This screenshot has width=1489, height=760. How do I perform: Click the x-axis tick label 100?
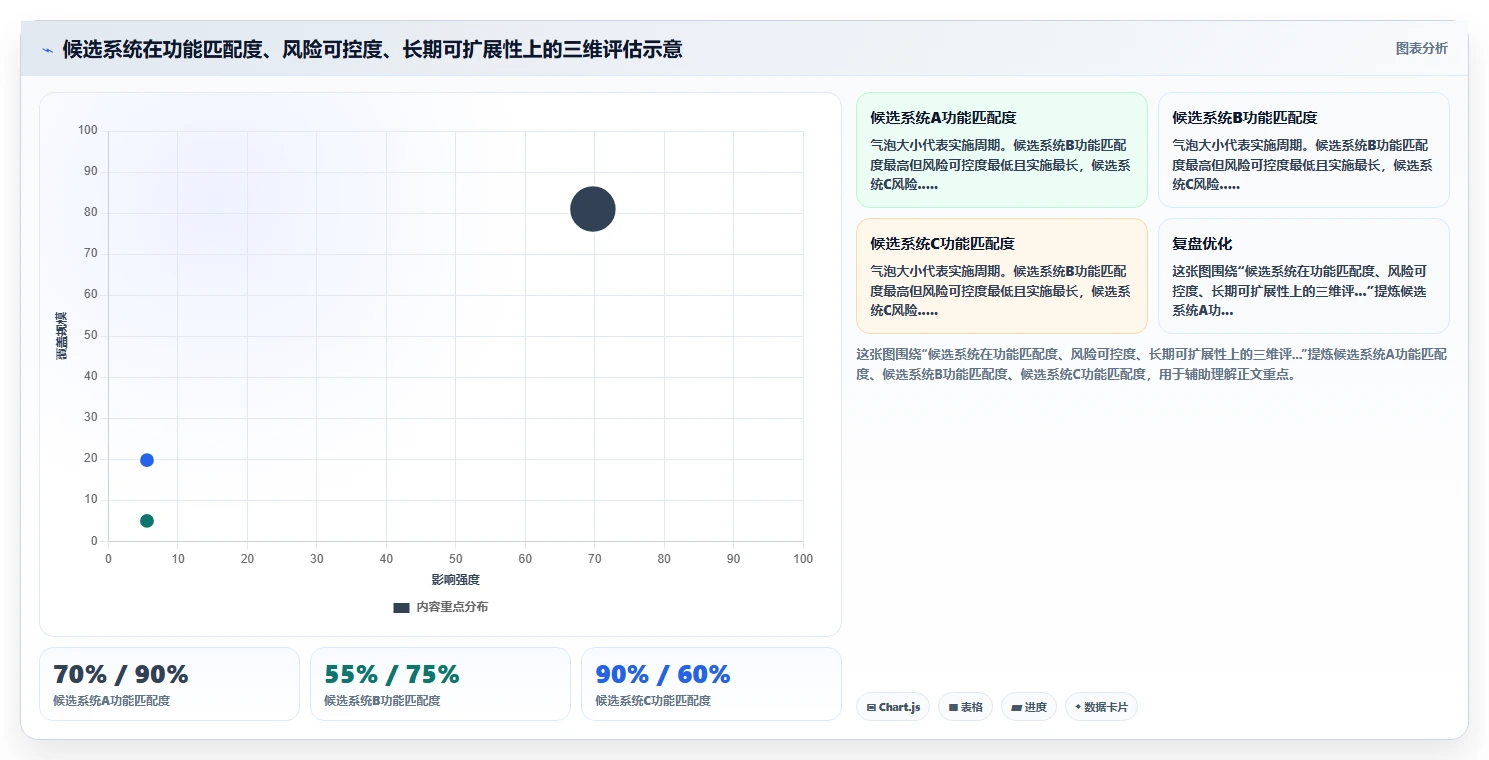803,559
